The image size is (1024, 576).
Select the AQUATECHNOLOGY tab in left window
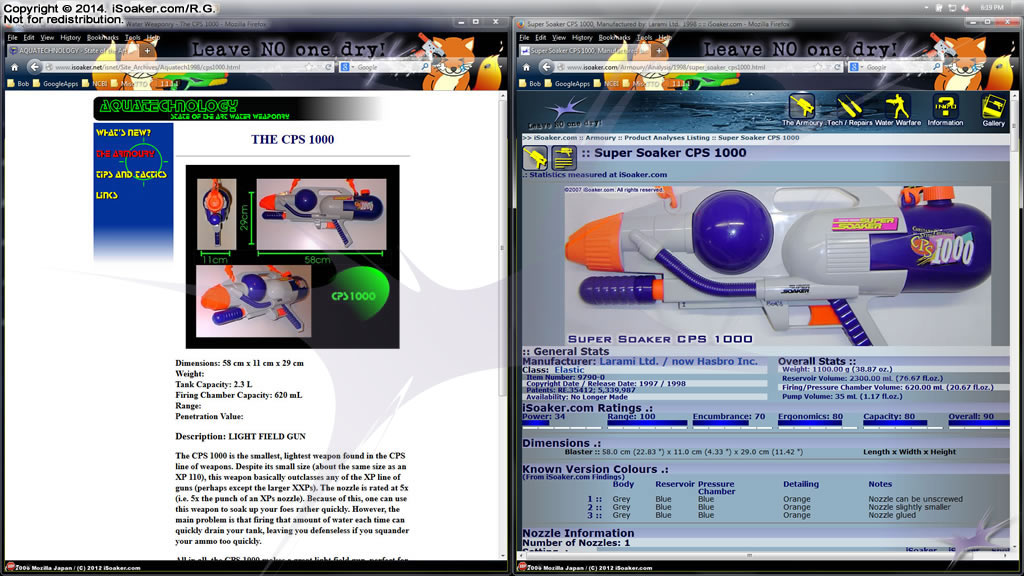pos(72,50)
